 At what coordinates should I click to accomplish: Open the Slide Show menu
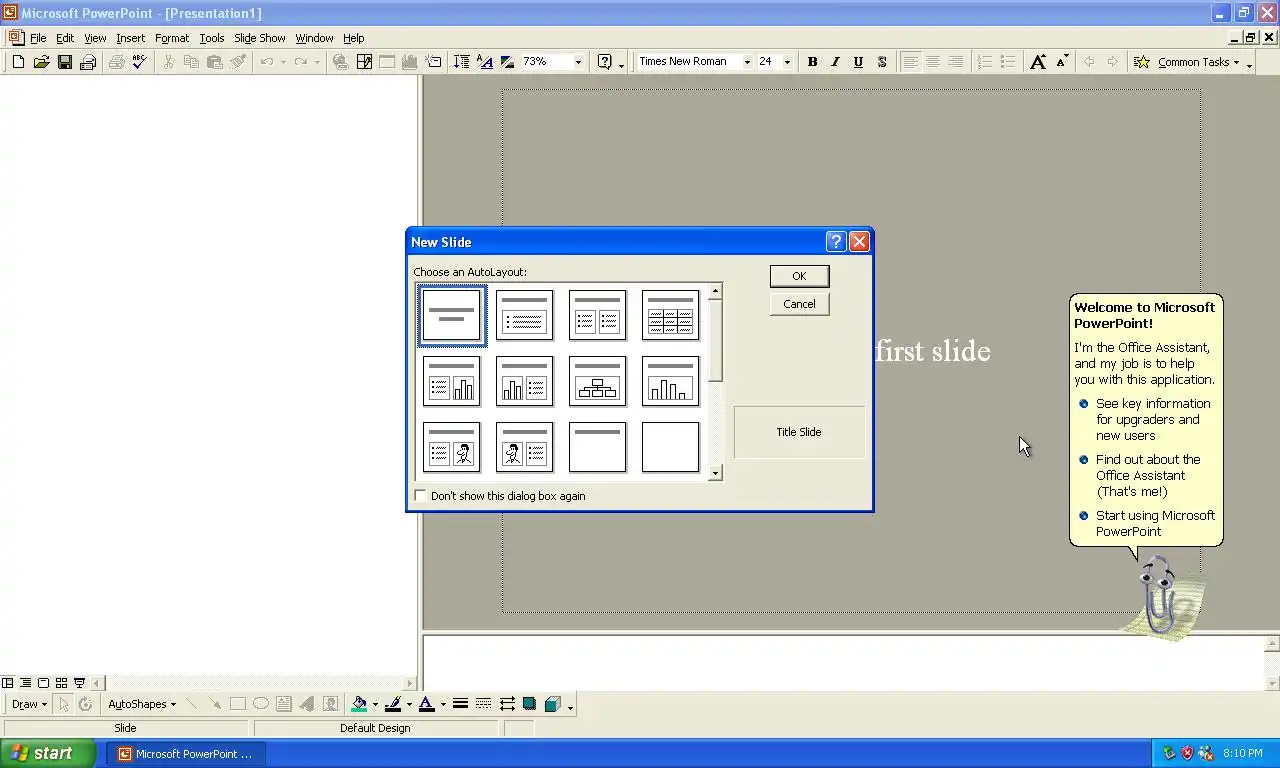(260, 38)
